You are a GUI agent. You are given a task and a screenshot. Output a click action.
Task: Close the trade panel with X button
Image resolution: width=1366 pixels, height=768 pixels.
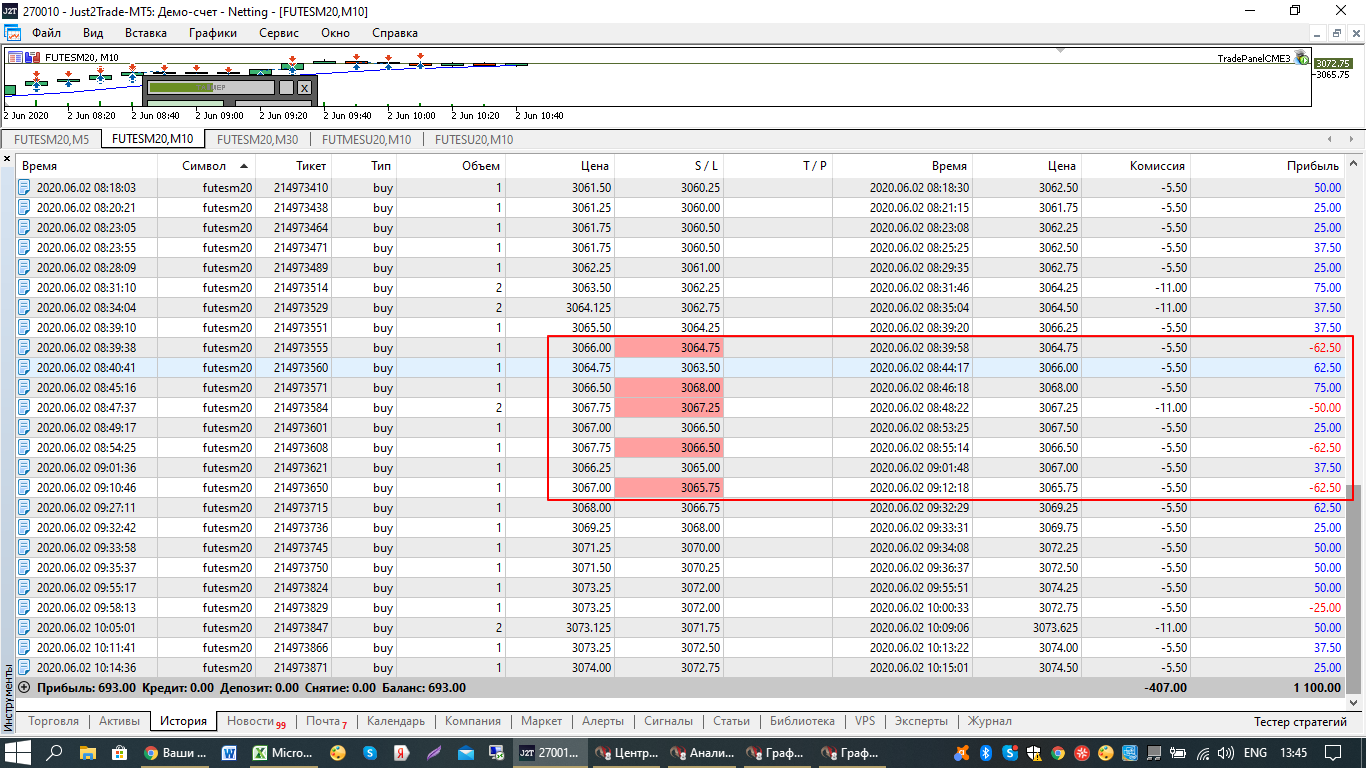point(304,88)
